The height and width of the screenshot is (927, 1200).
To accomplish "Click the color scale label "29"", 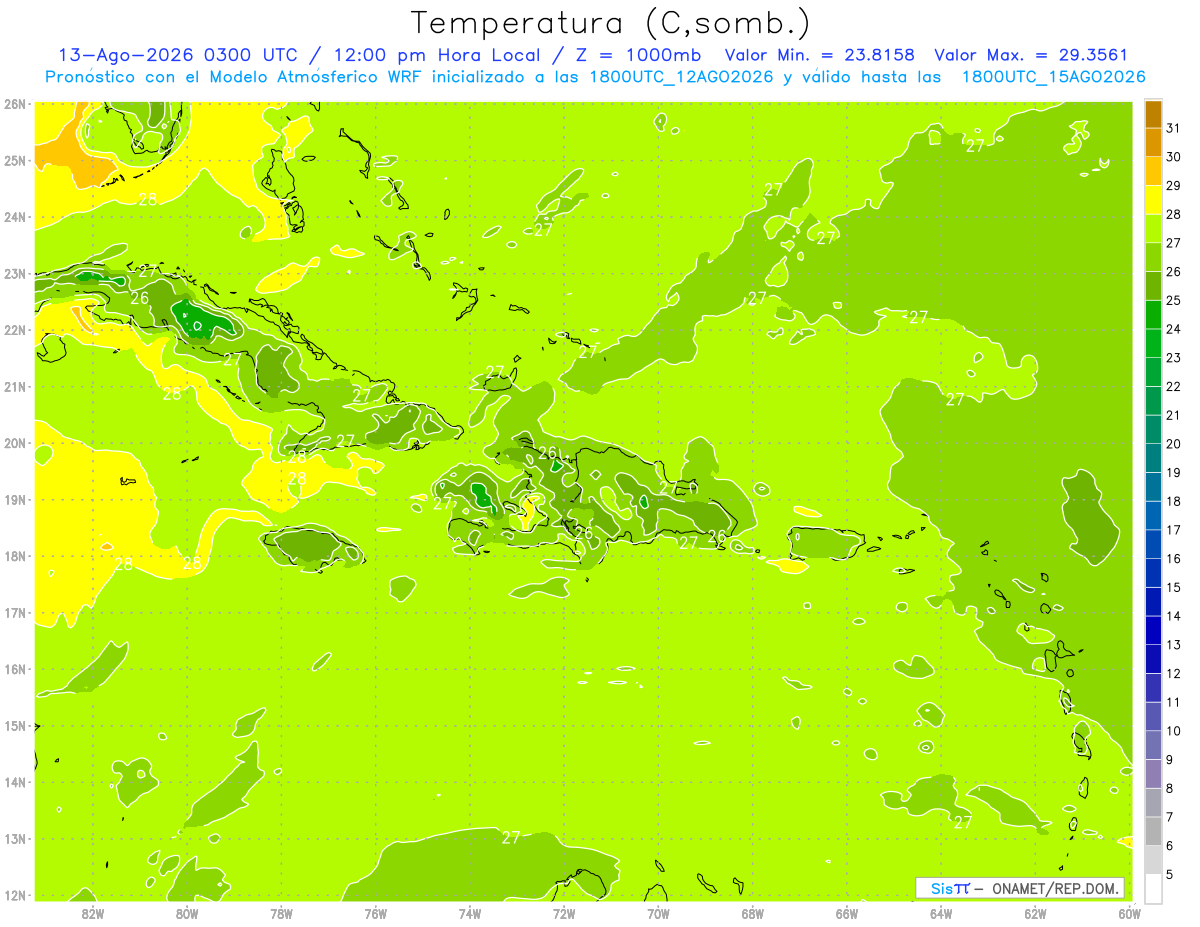I will coord(1174,186).
